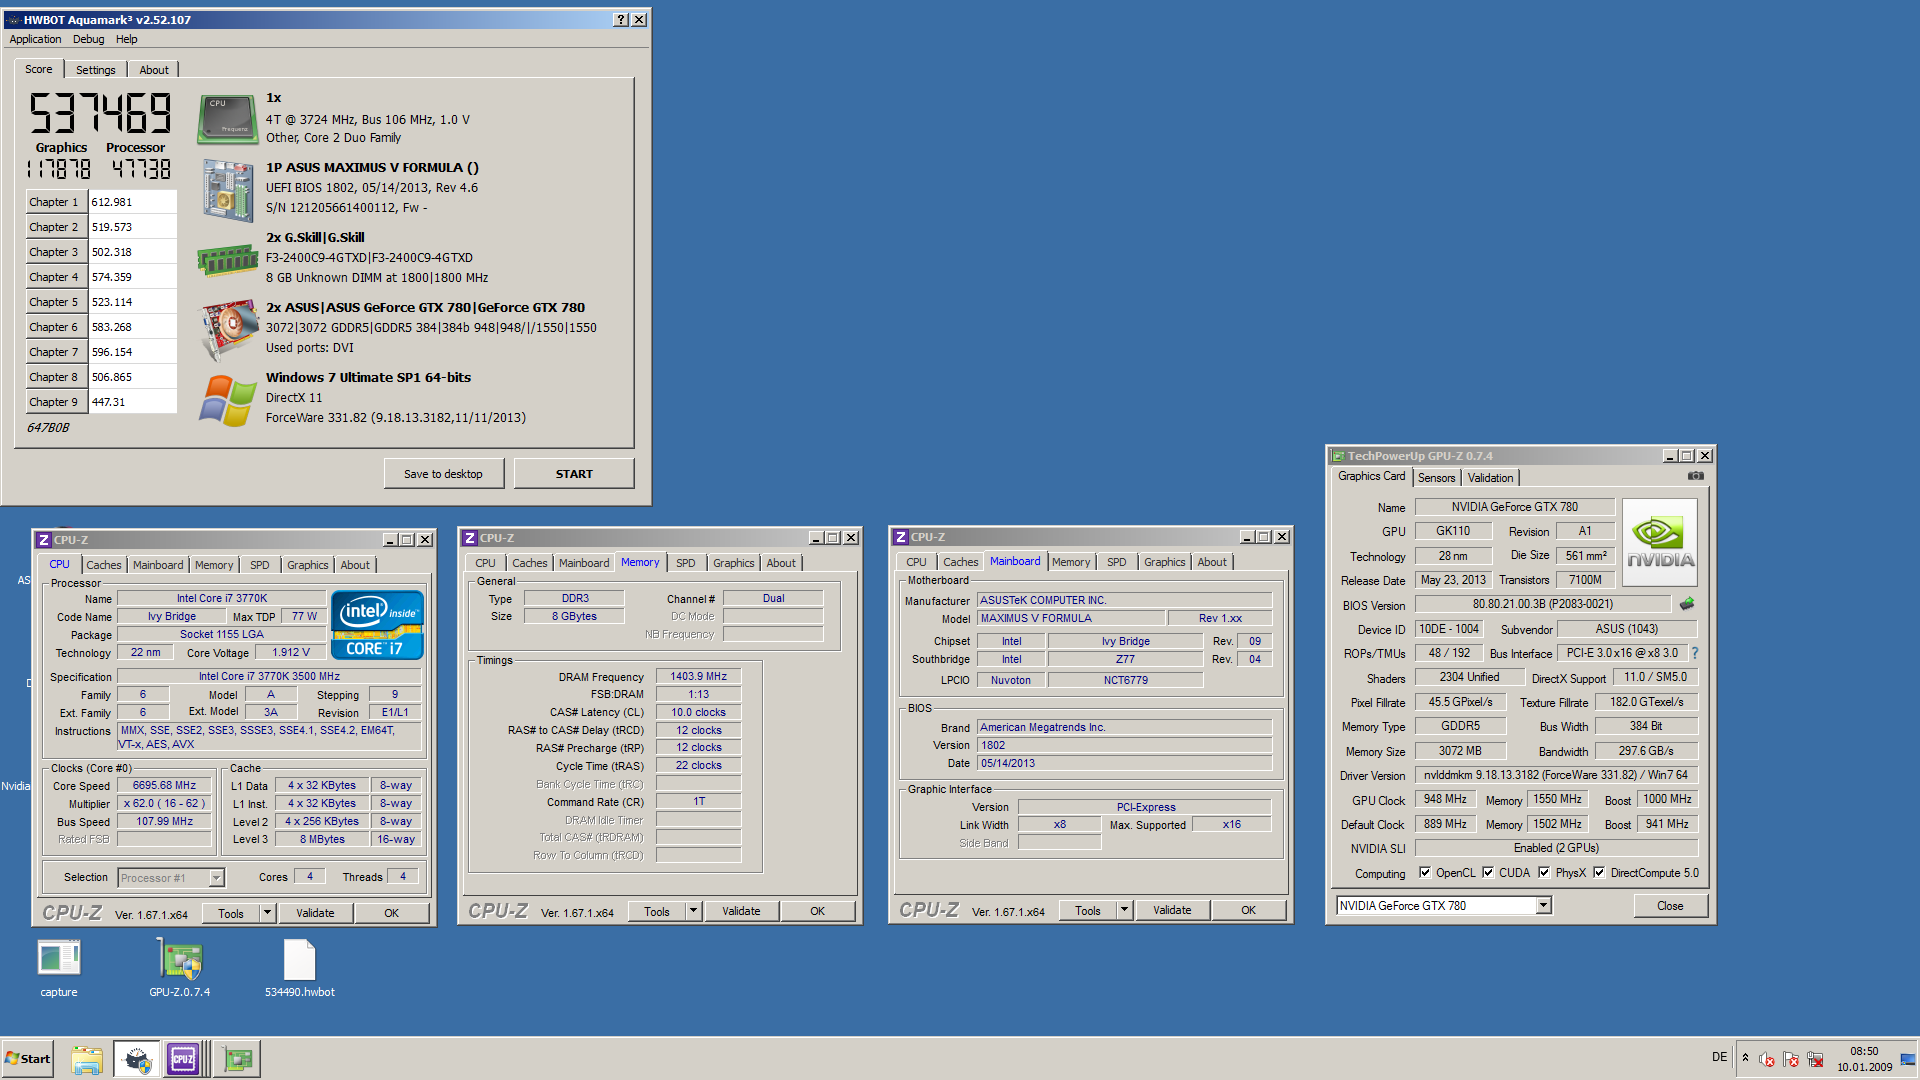Click the Chapter 1 score field
1920x1080 pixels.
coord(133,202)
